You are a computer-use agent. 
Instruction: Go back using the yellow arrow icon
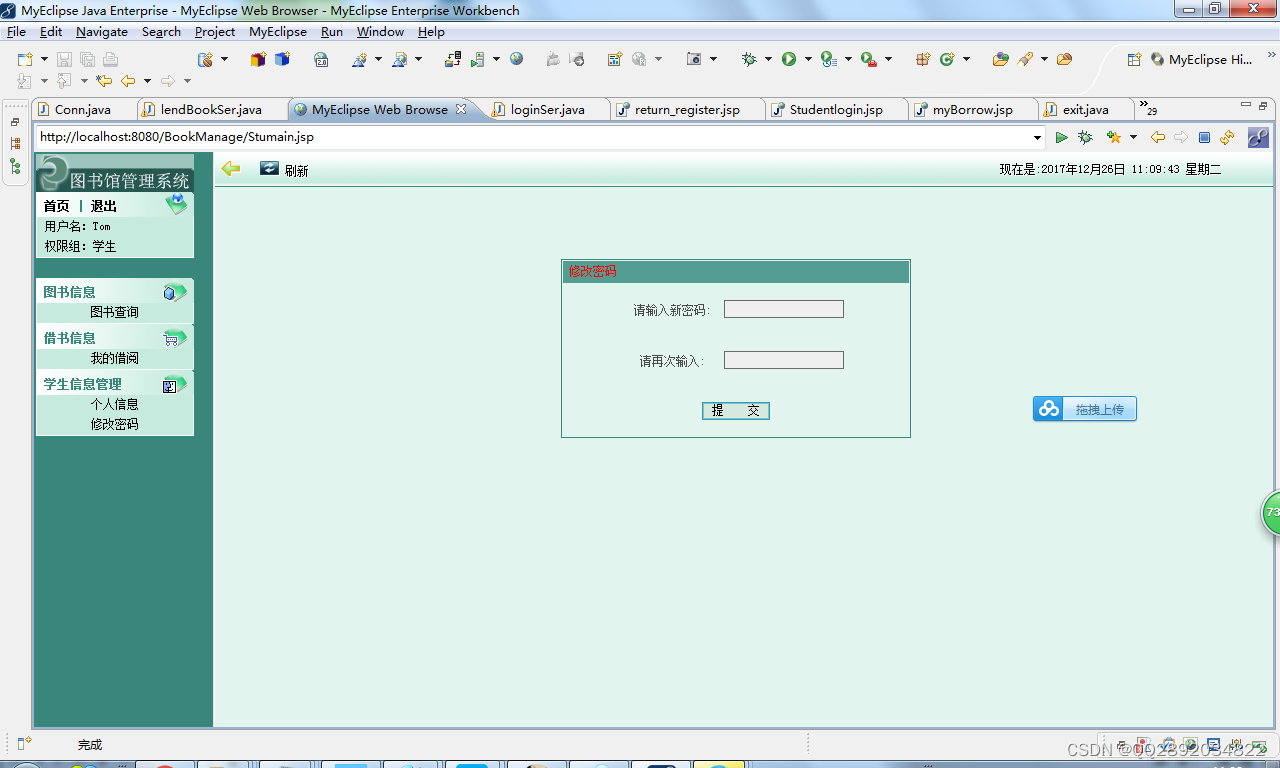[231, 169]
